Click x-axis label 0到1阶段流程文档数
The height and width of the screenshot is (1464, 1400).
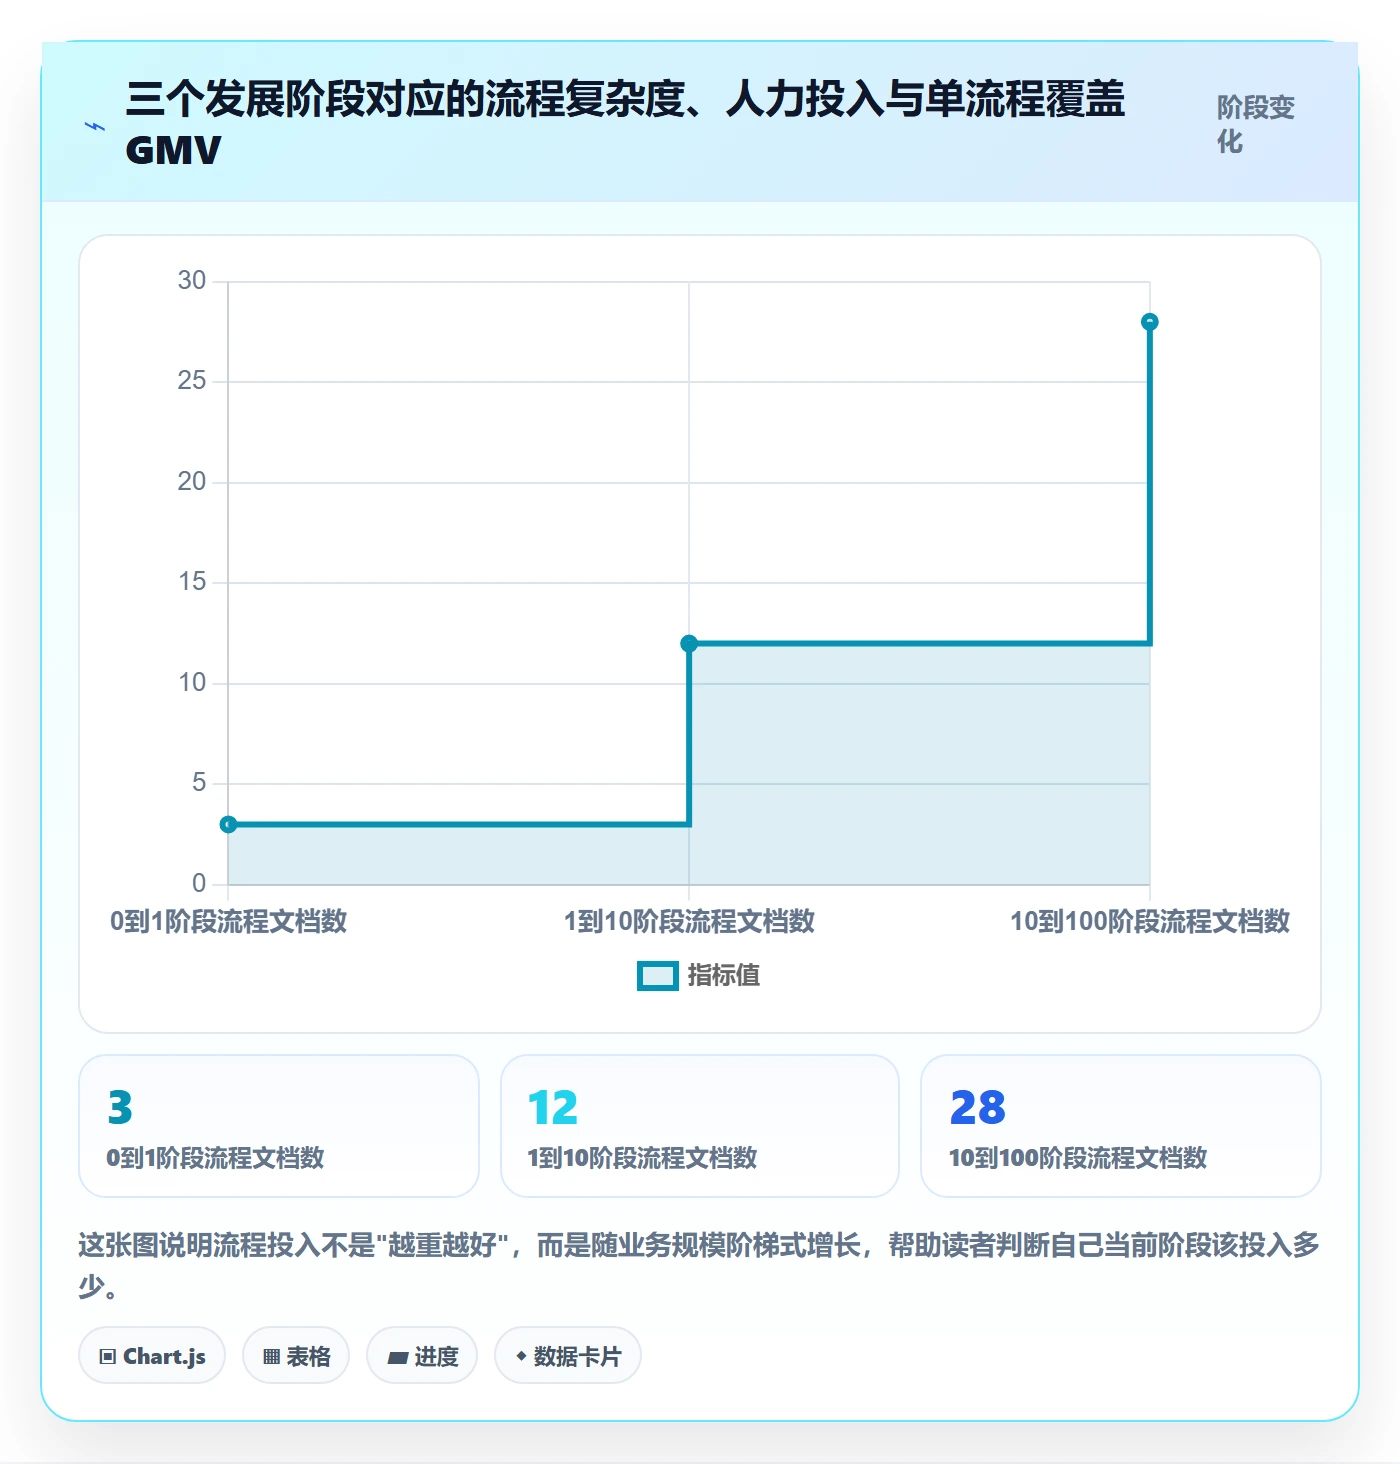pos(228,921)
